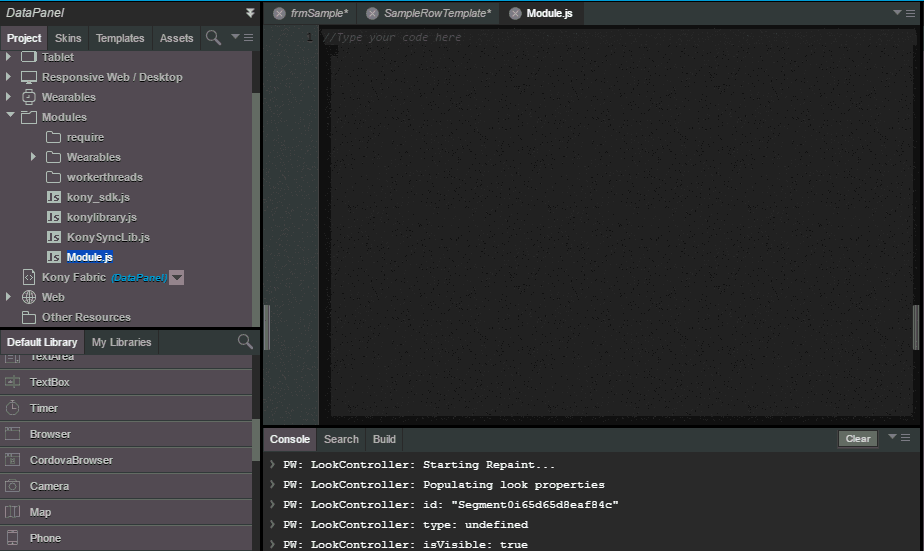
Task: Click the search icon in the library panel
Action: coord(245,342)
